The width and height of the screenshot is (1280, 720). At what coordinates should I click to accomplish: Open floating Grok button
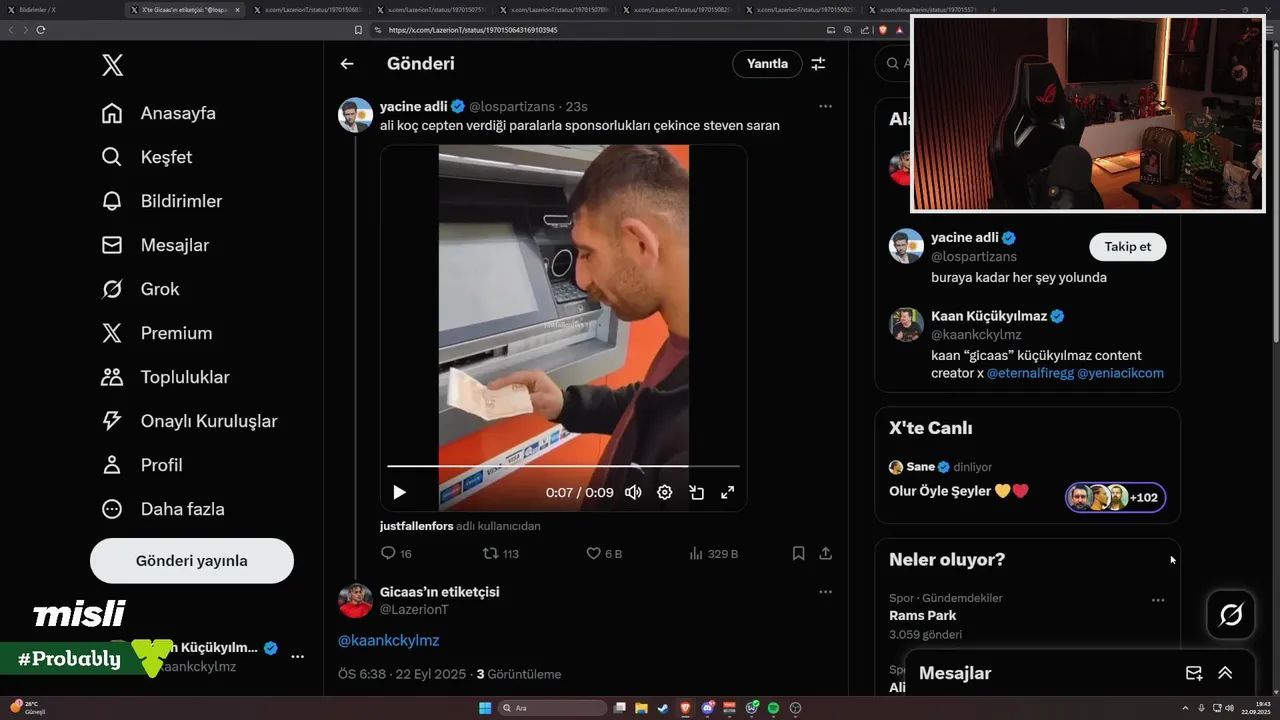[x=1231, y=615]
